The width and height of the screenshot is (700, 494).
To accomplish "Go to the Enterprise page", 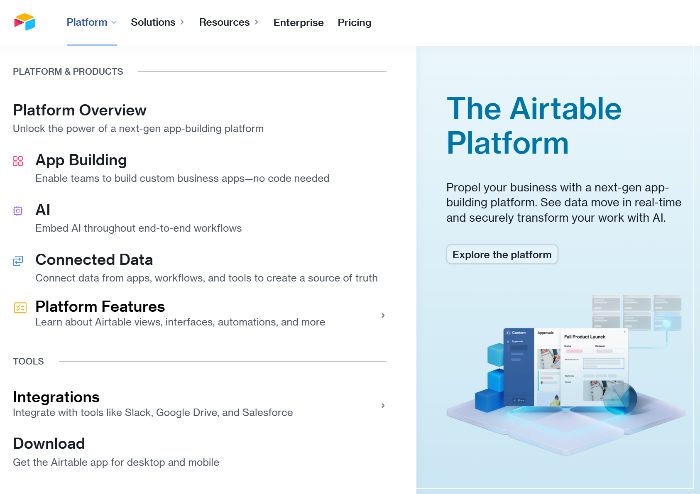I will tap(298, 23).
